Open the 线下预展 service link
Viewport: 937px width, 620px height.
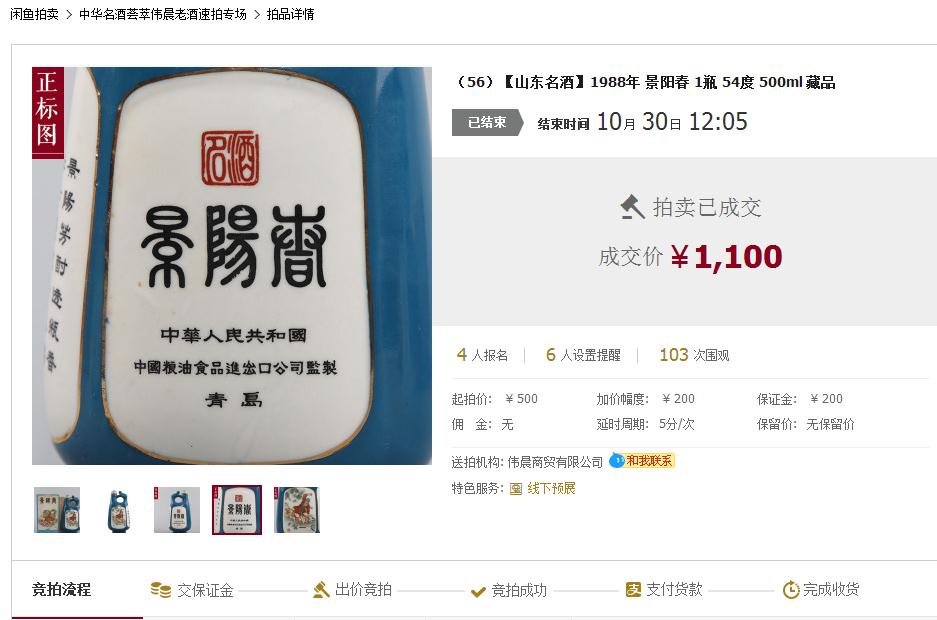point(551,489)
